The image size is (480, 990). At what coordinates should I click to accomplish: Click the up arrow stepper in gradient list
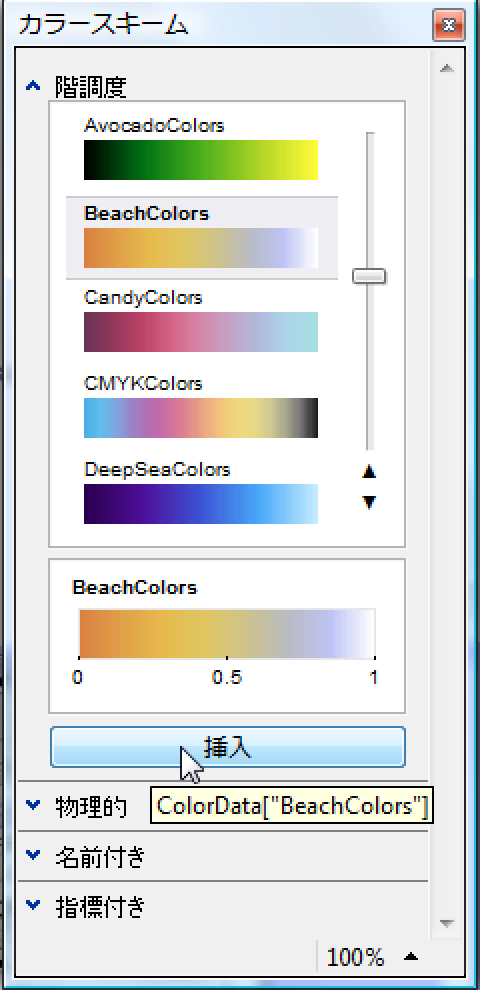coord(369,472)
